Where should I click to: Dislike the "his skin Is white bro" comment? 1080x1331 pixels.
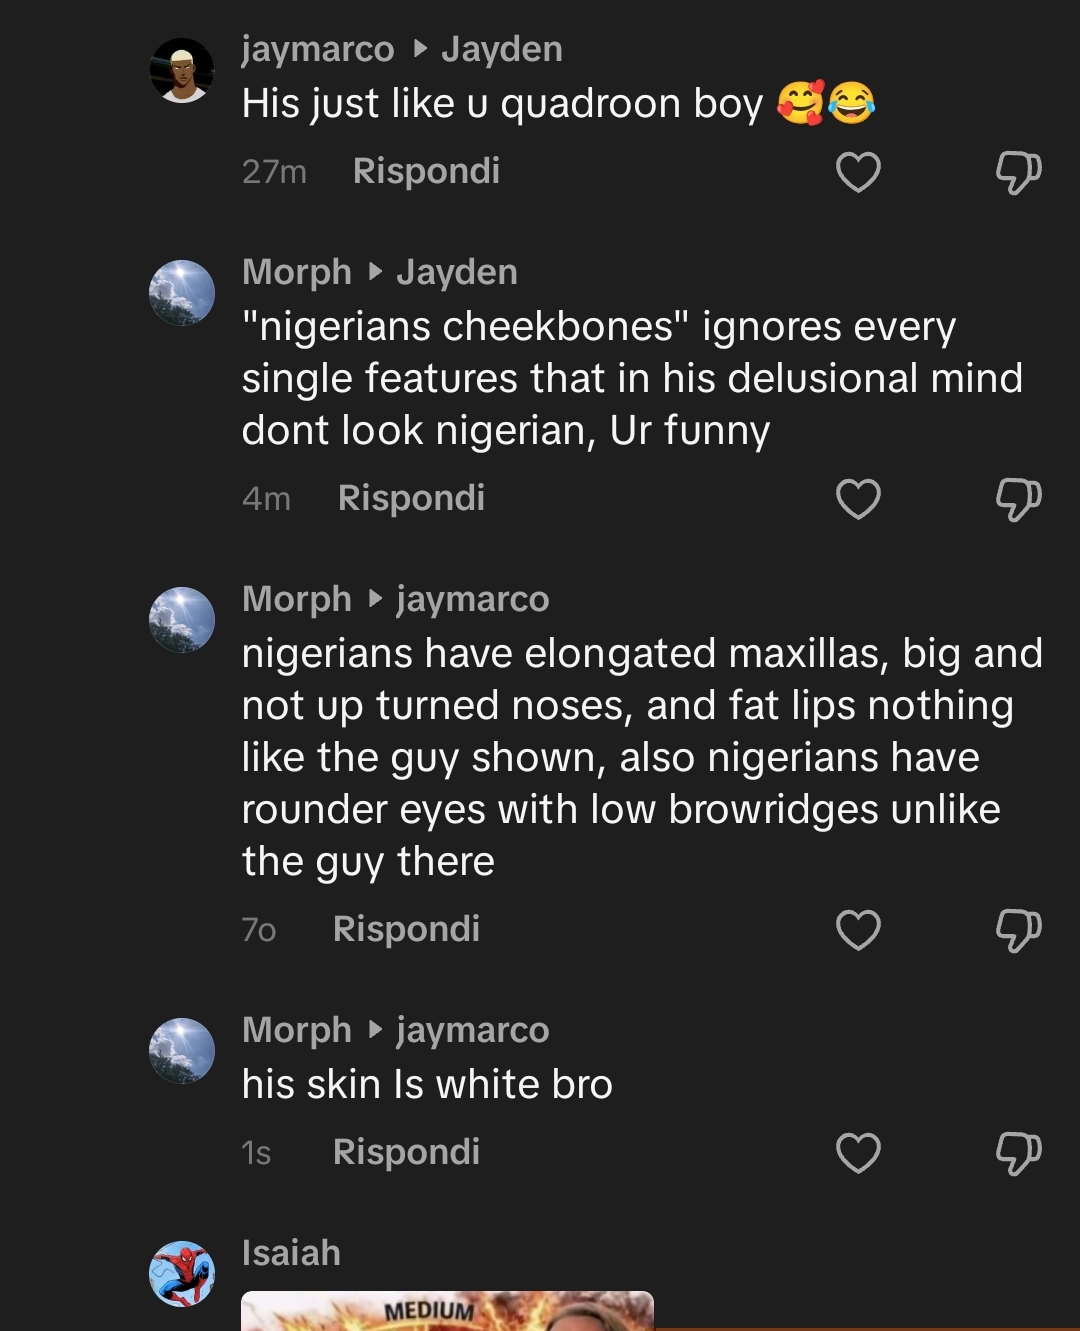pyautogui.click(x=1018, y=1153)
